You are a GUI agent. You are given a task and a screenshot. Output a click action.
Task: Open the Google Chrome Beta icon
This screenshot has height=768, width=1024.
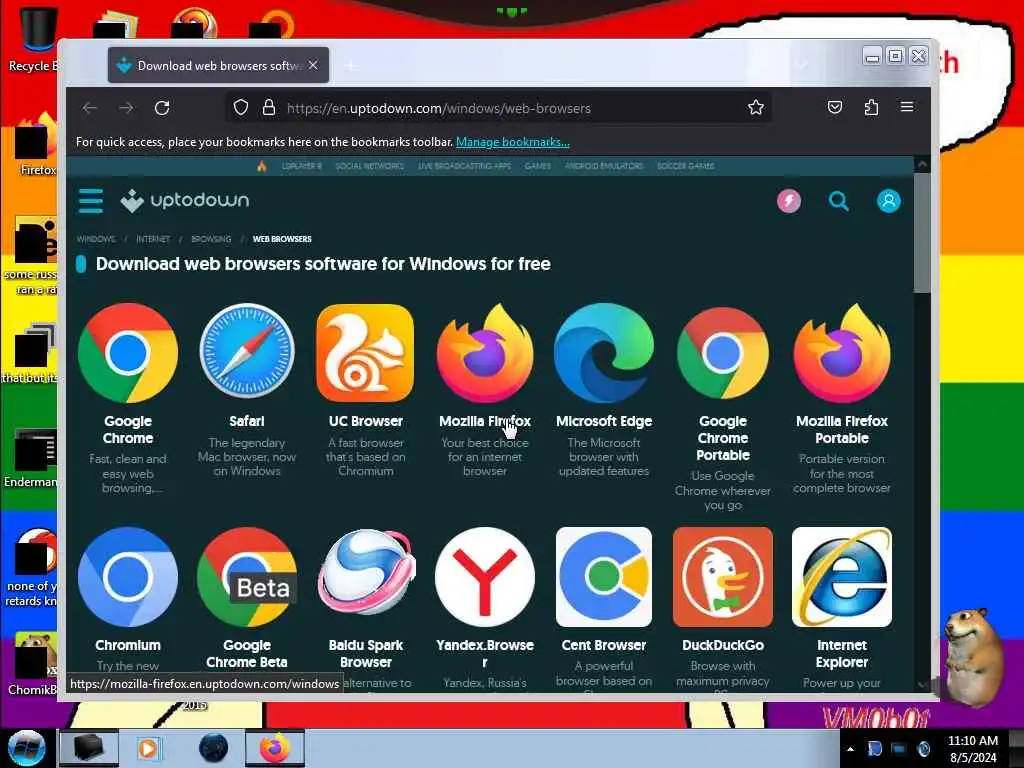point(247,577)
